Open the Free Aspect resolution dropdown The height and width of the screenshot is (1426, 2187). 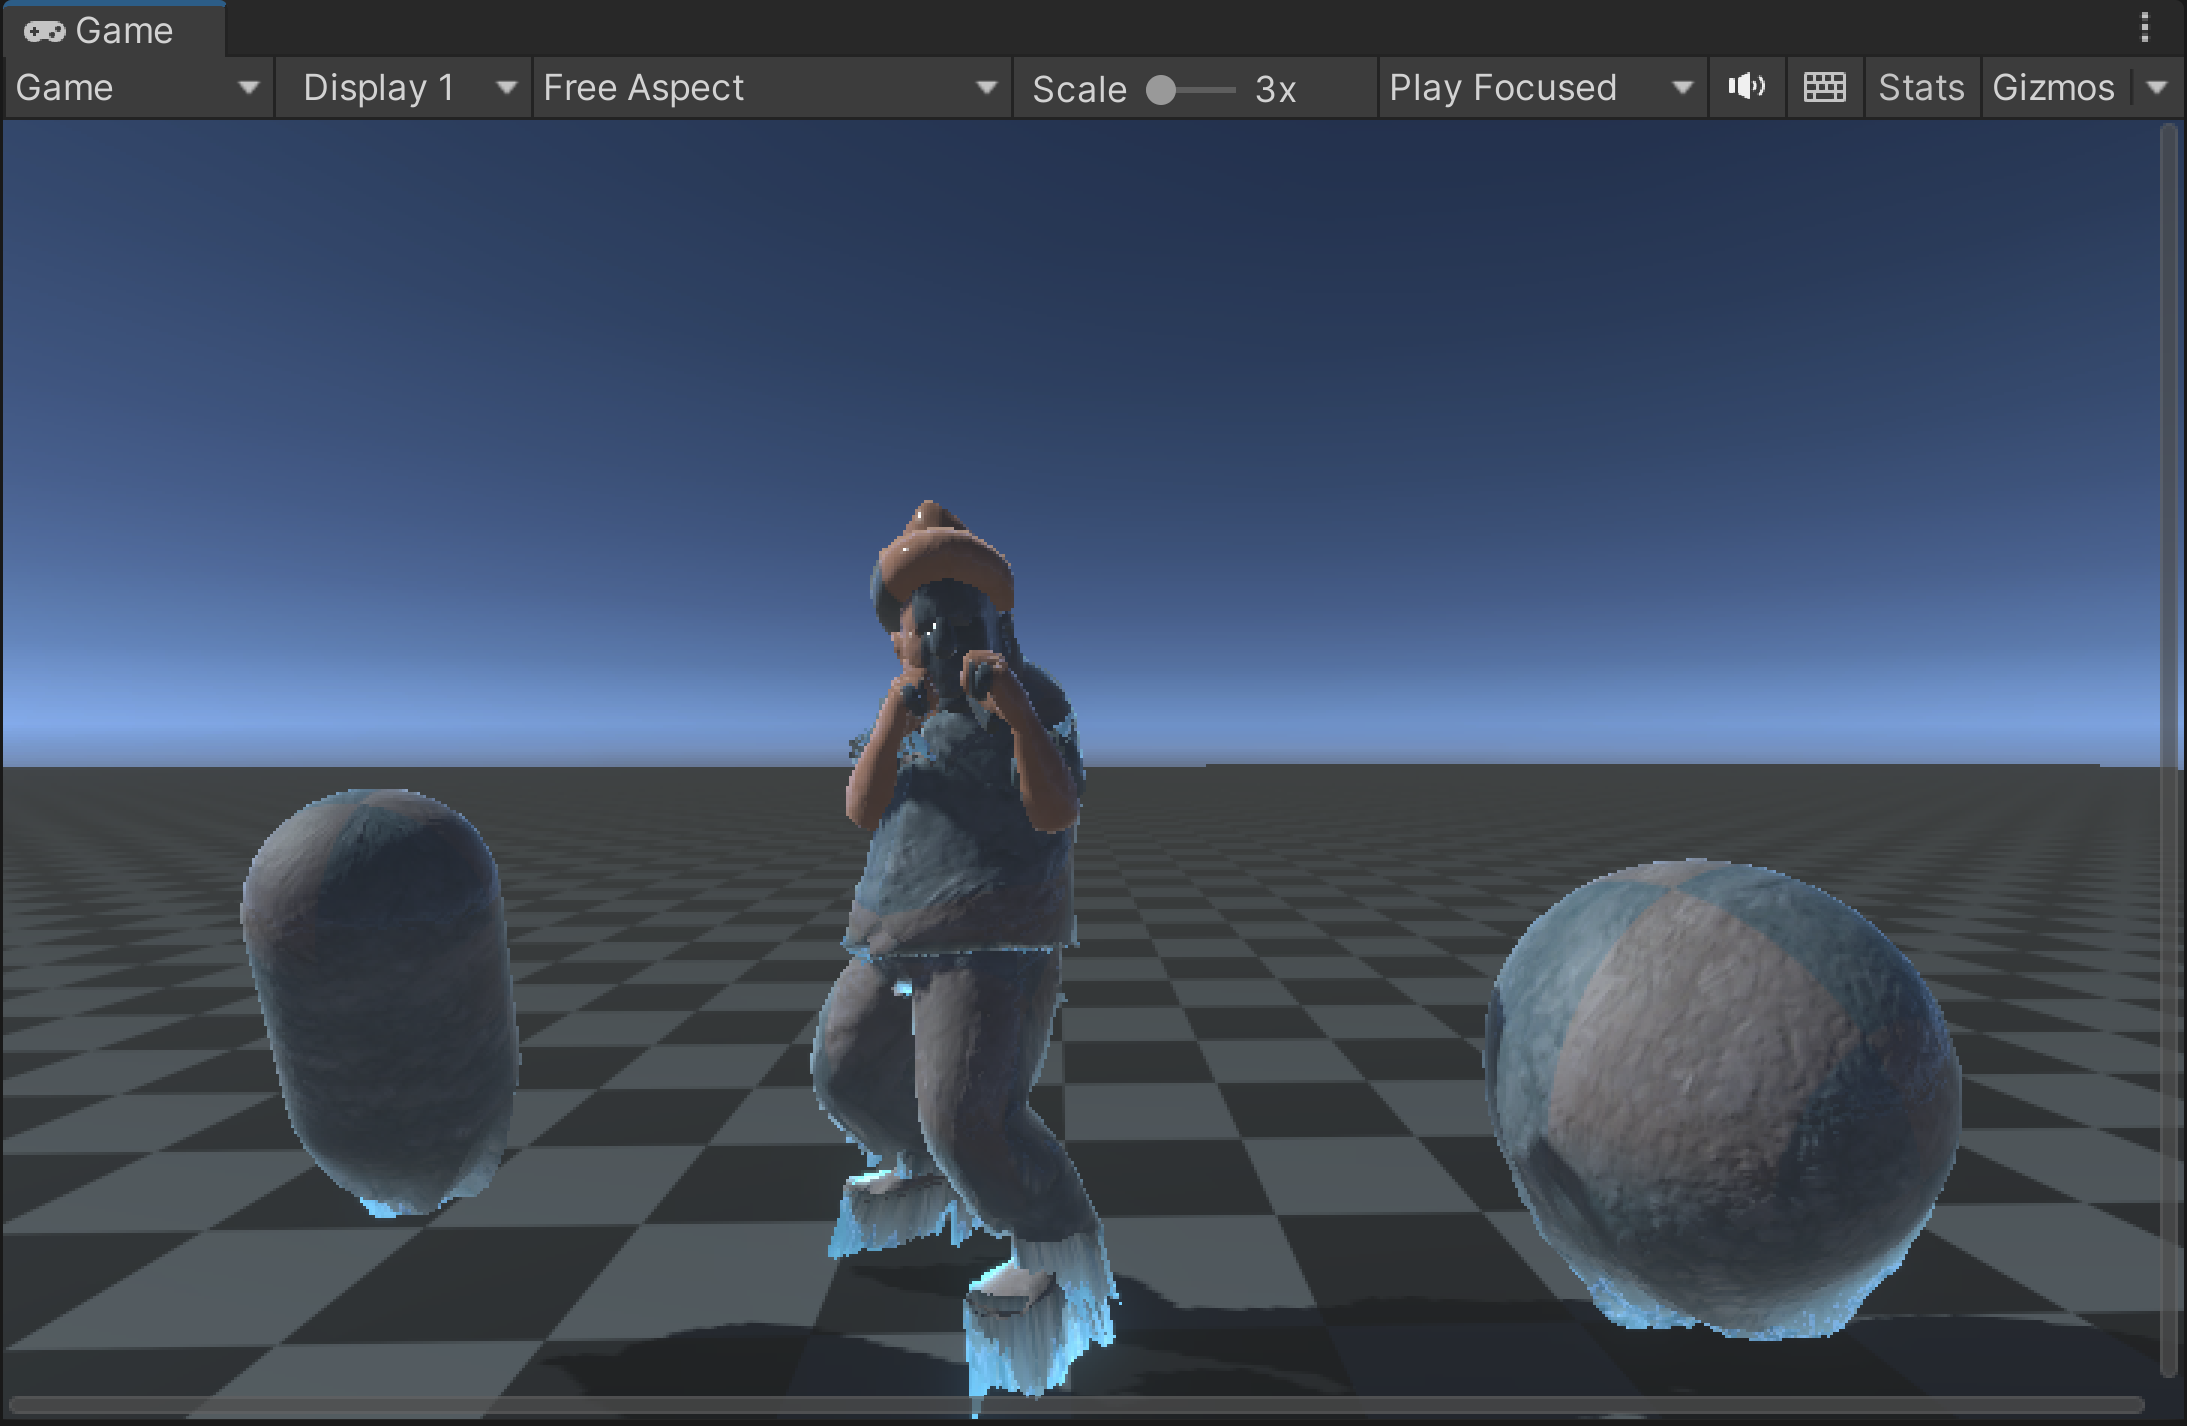pyautogui.click(x=772, y=88)
